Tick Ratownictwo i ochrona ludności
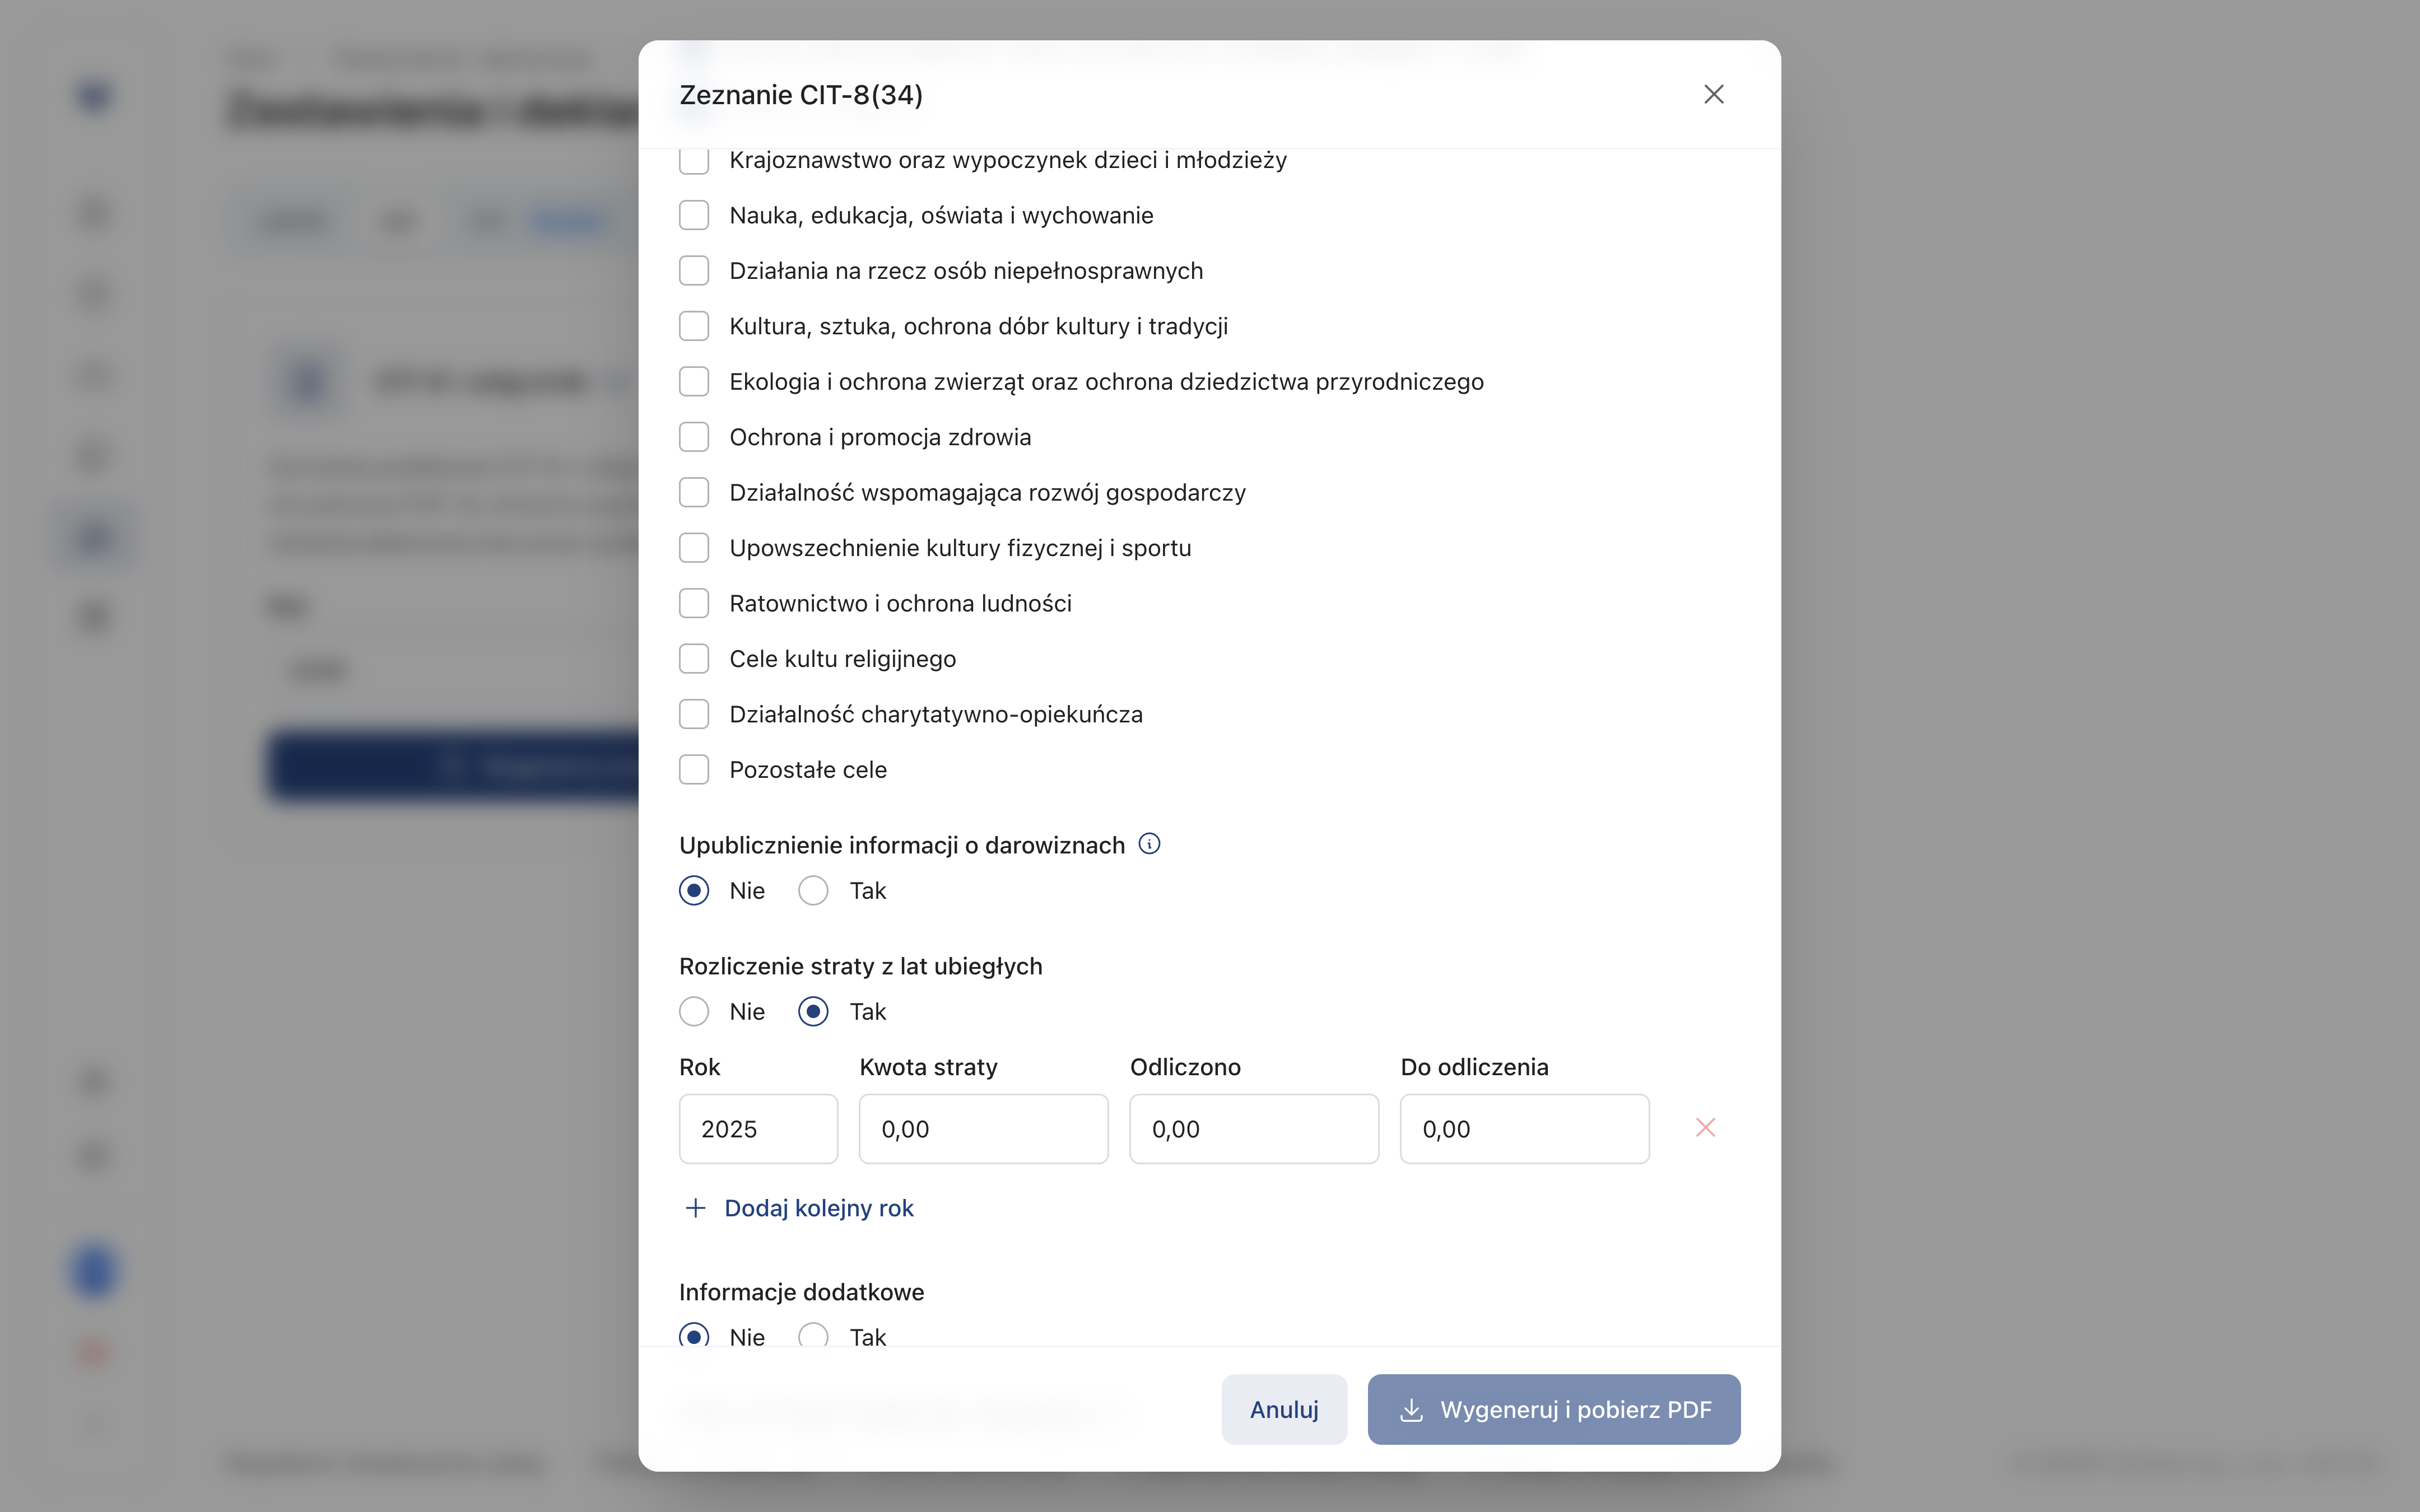 pyautogui.click(x=694, y=604)
